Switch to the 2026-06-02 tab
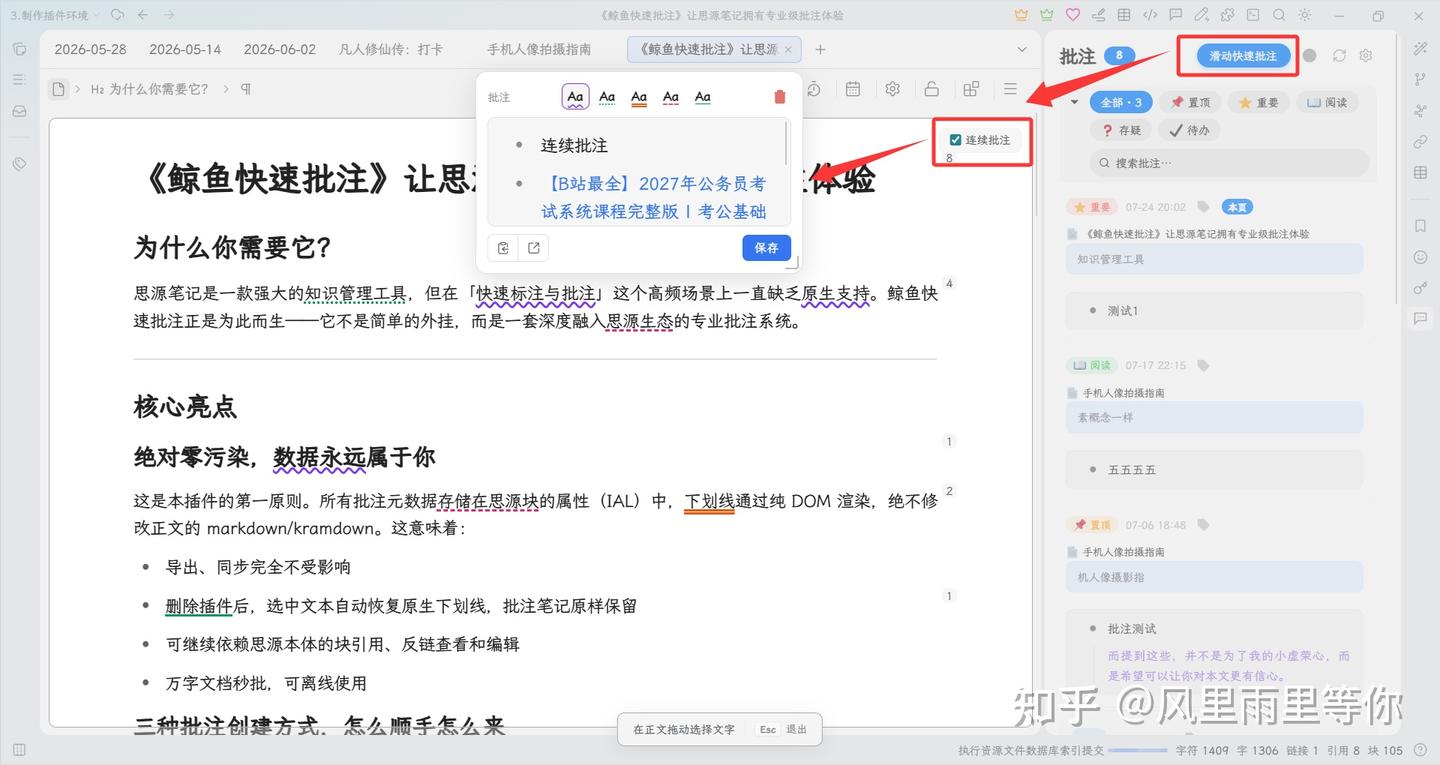Viewport: 1440px width, 765px height. tap(280, 49)
